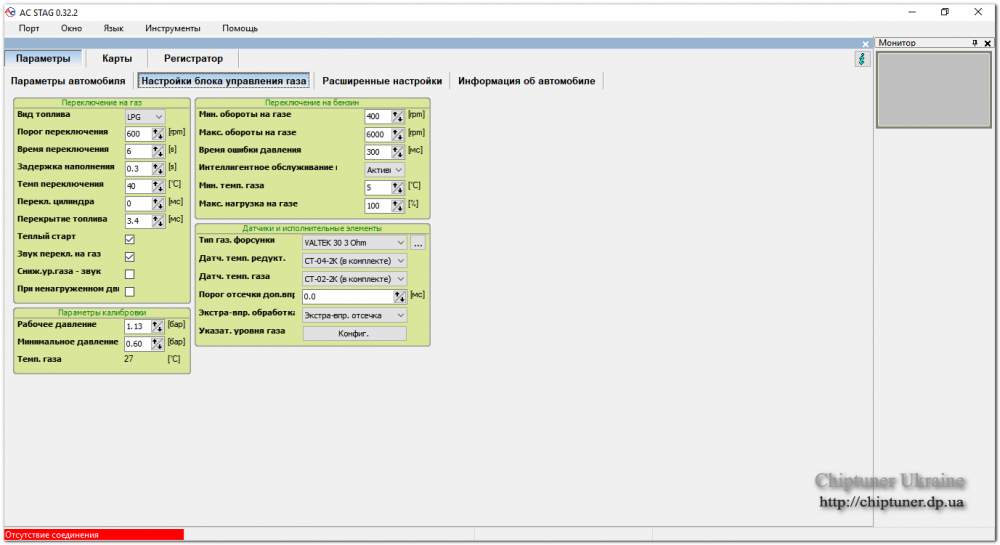The image size is (1000, 545).
Task: Click the Конфиг. button
Action: click(354, 333)
